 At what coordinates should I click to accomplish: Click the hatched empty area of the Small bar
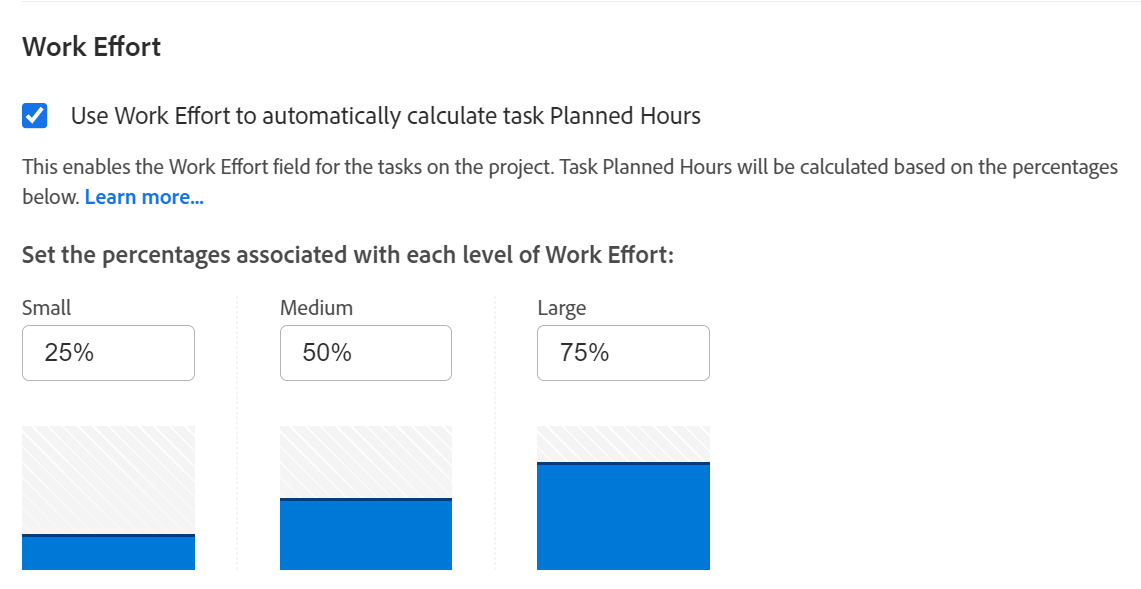click(x=108, y=479)
